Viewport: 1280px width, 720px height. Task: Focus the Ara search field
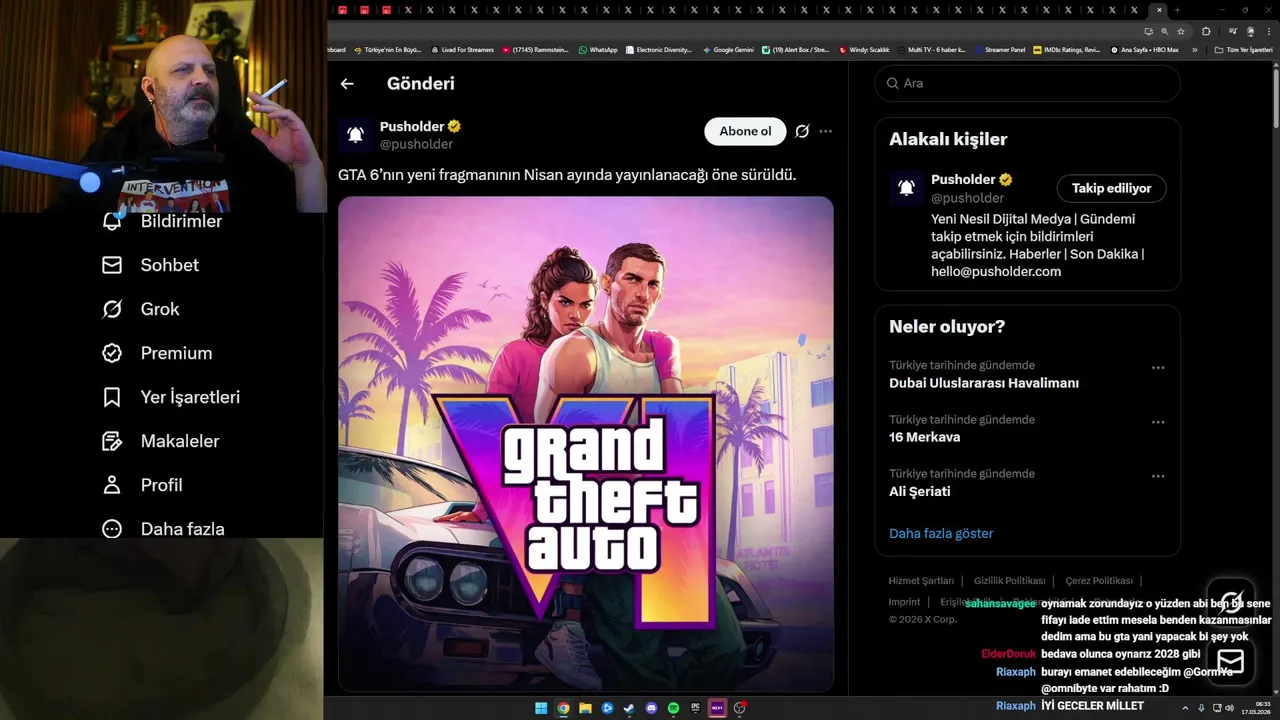click(1028, 83)
